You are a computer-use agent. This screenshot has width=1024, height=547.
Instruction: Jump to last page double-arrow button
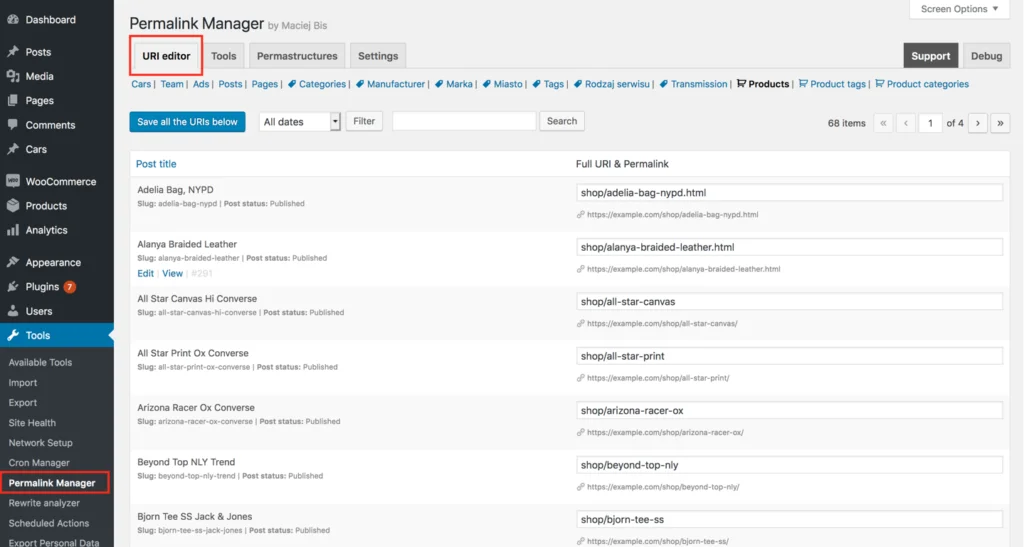(x=1000, y=123)
